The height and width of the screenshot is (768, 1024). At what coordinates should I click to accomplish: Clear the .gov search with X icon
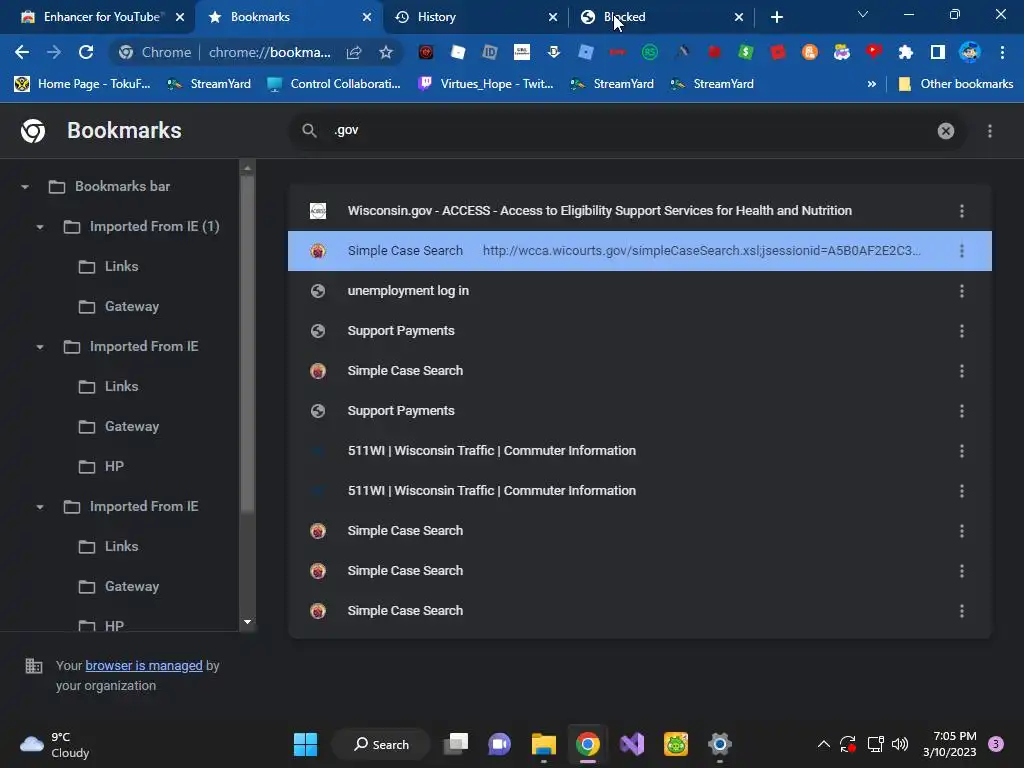[x=946, y=131]
